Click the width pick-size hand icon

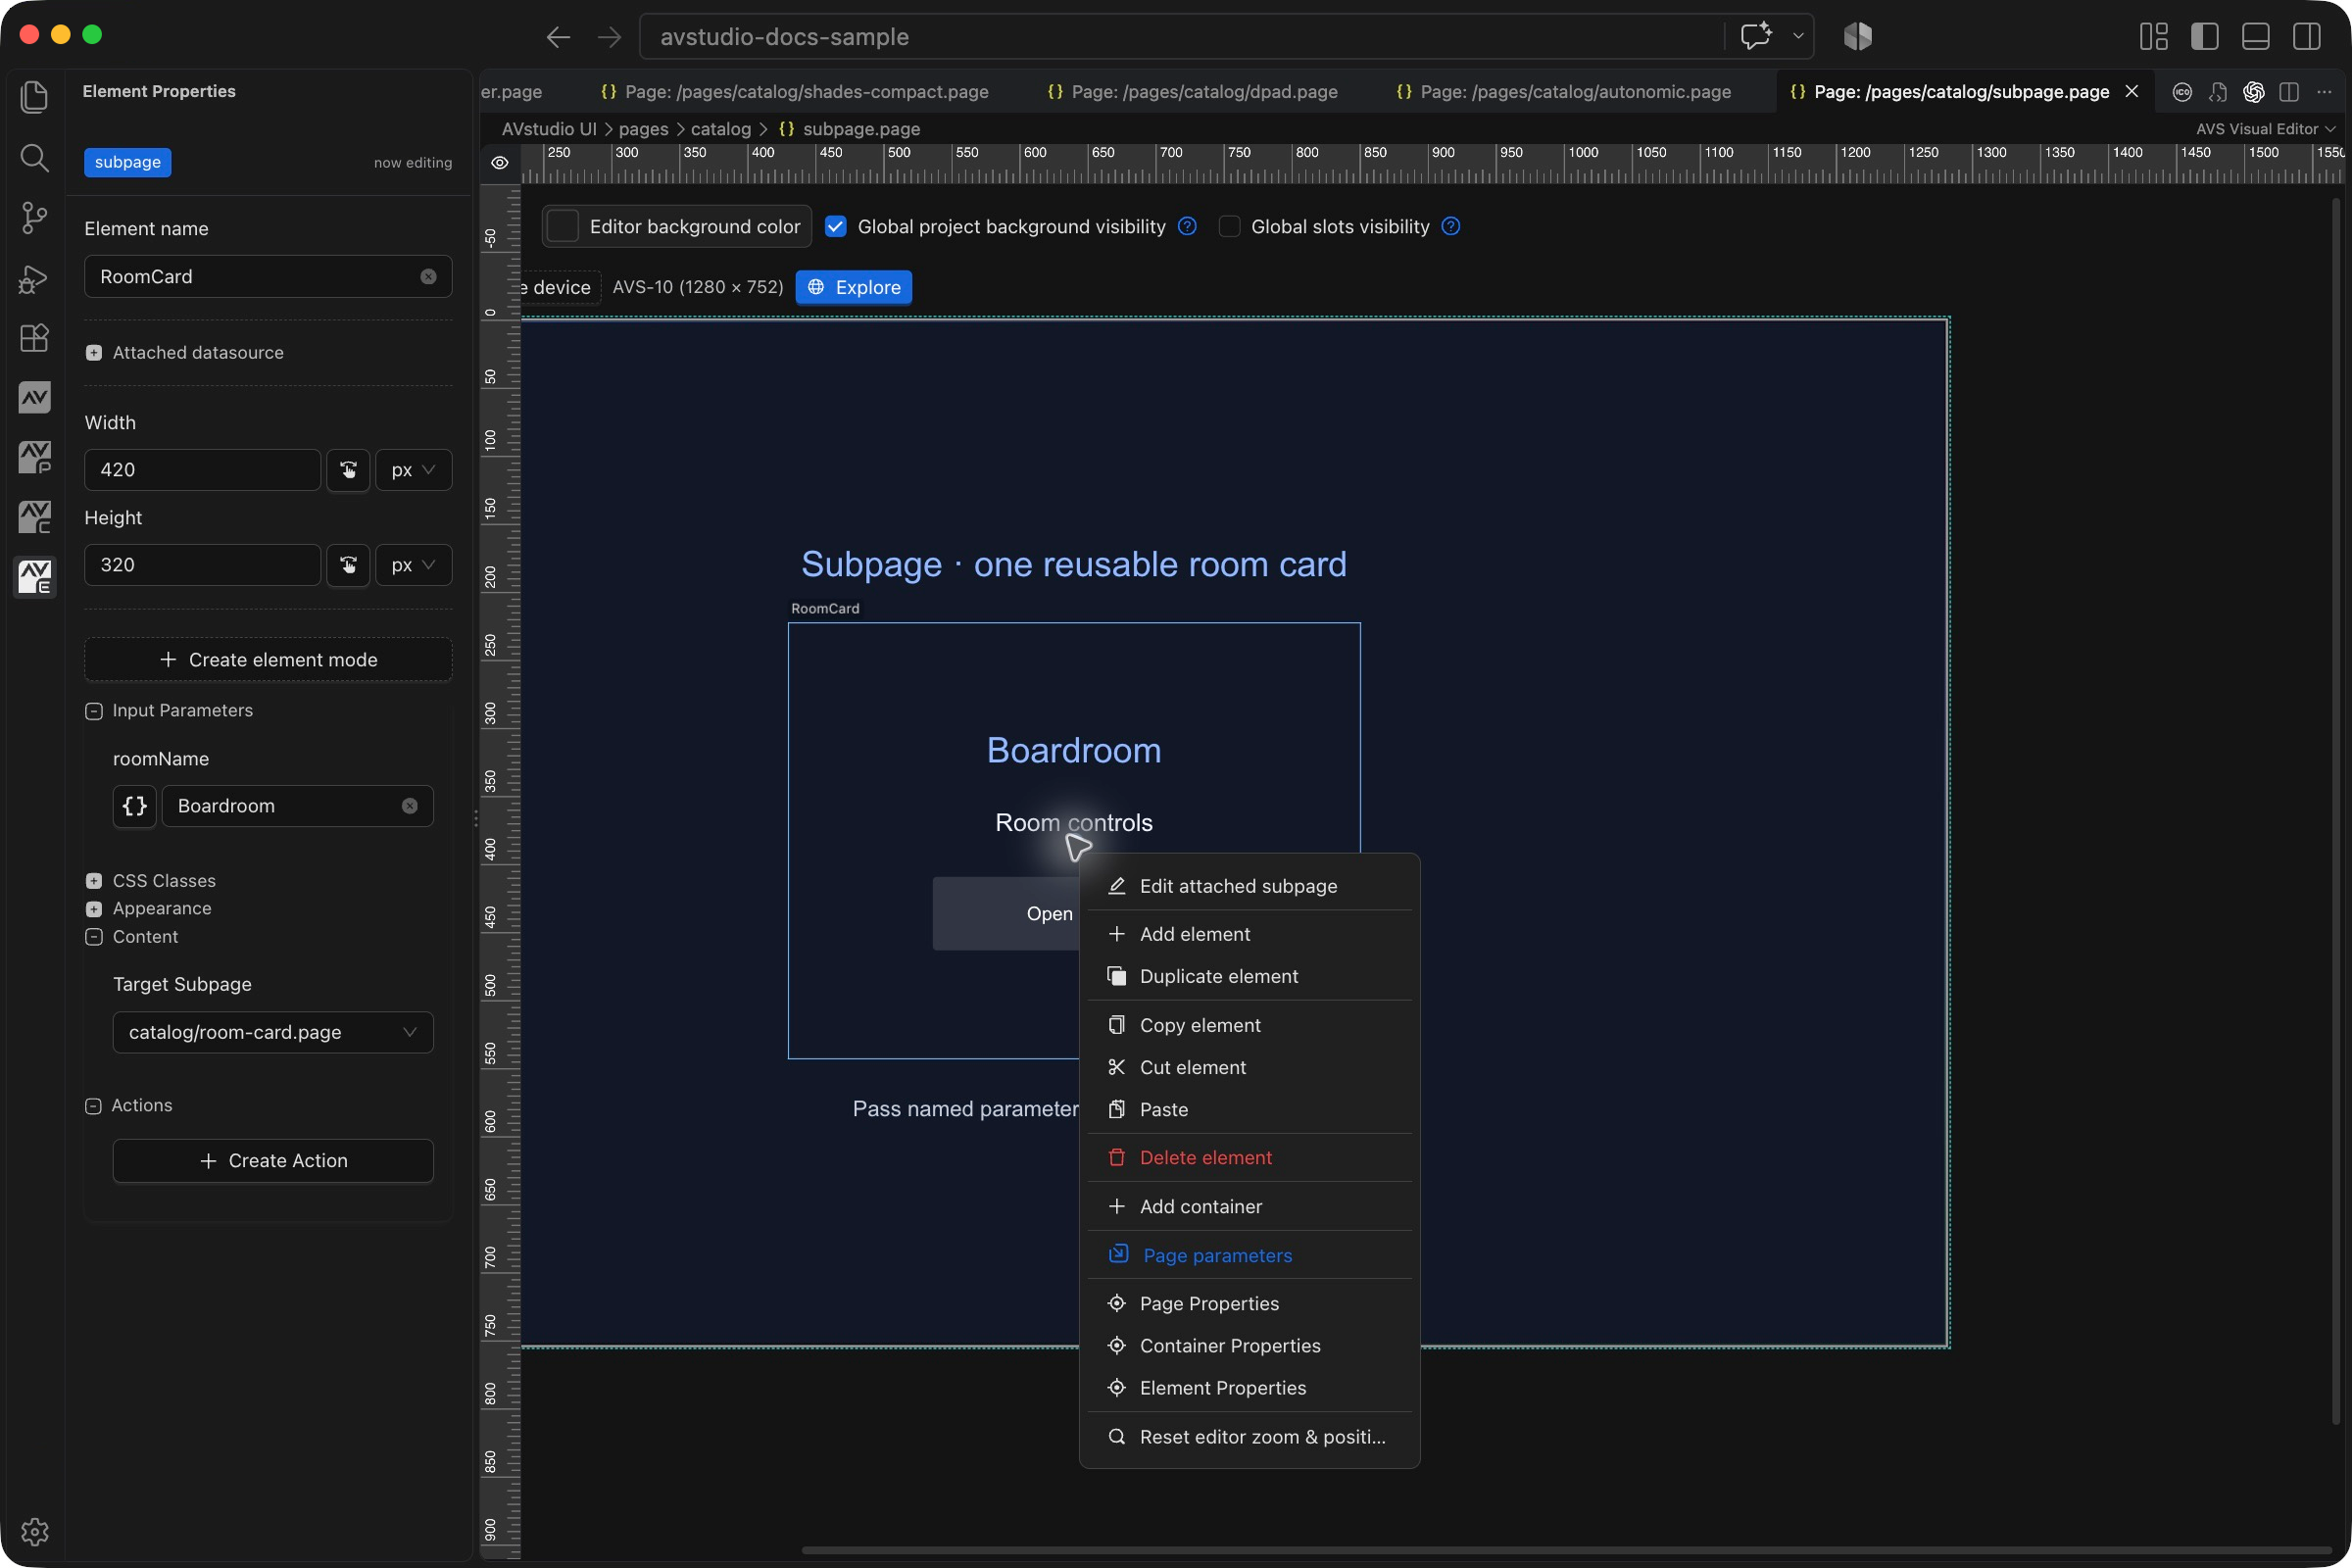coord(348,470)
